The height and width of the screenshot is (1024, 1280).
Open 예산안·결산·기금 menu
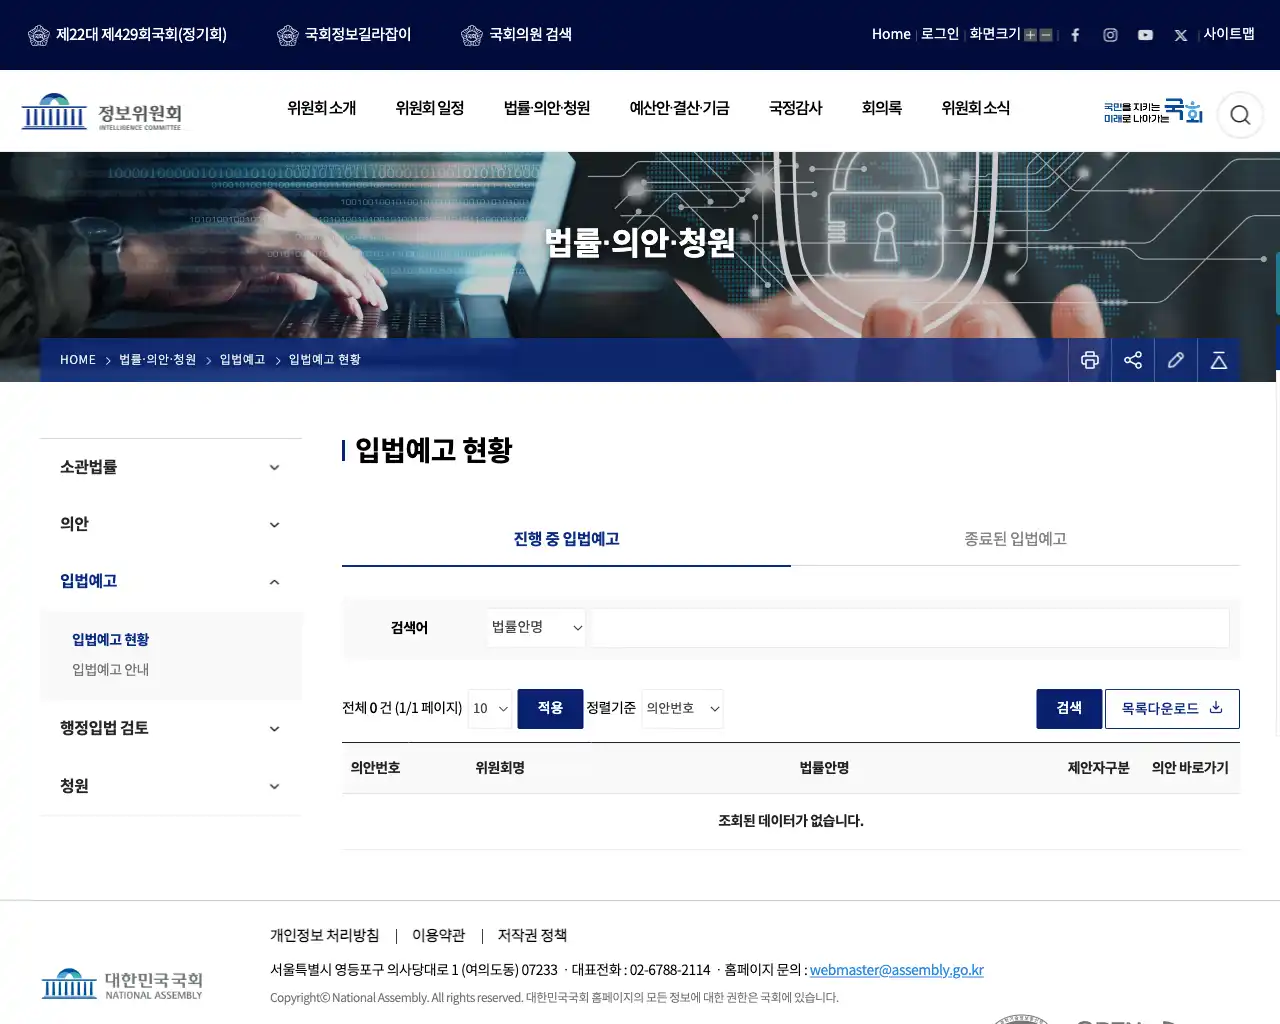coord(679,108)
